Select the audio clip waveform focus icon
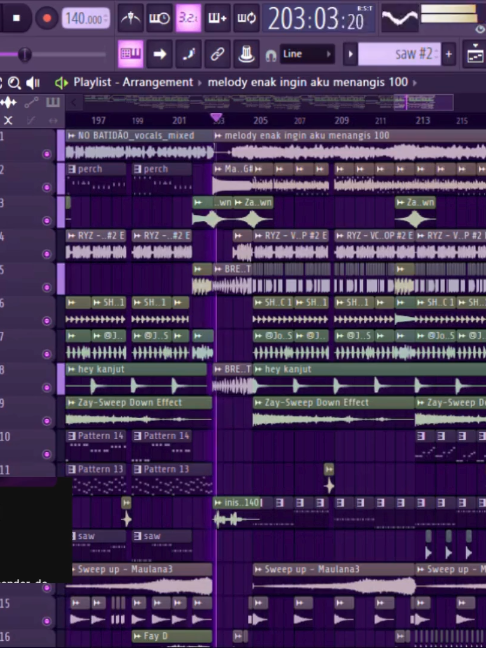The width and height of the screenshot is (486, 648). [x=9, y=102]
